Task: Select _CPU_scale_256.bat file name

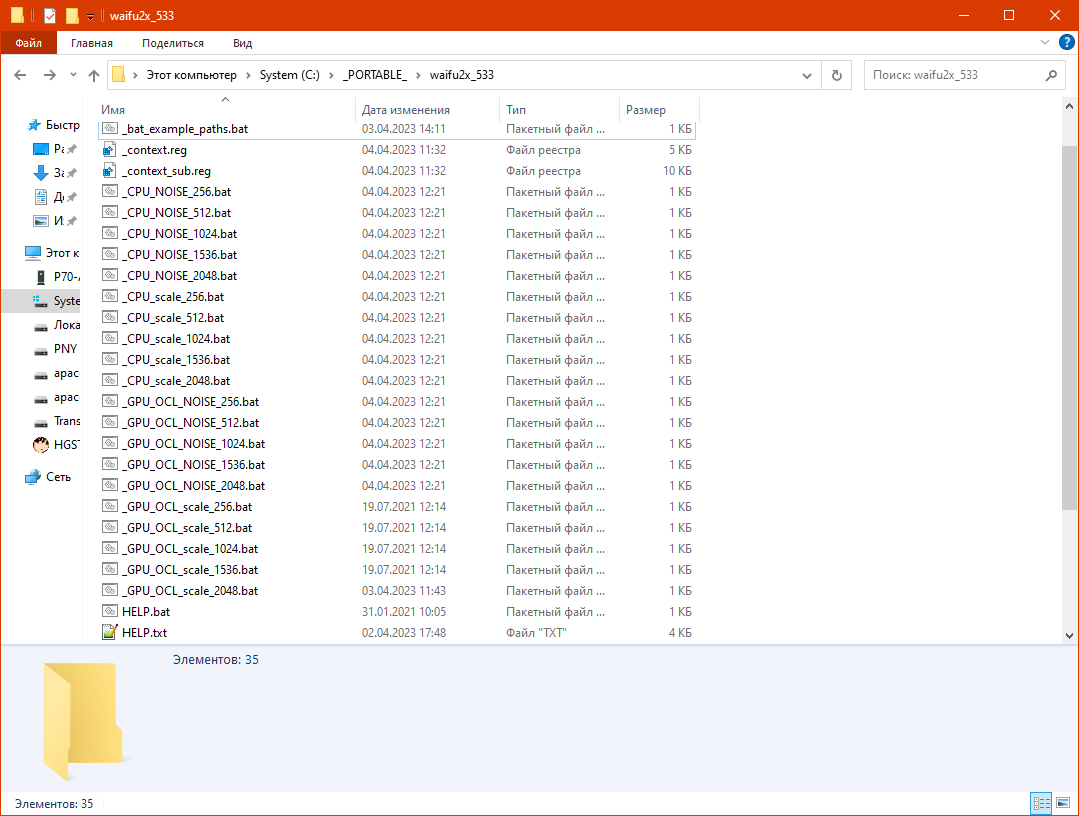Action: 173,297
